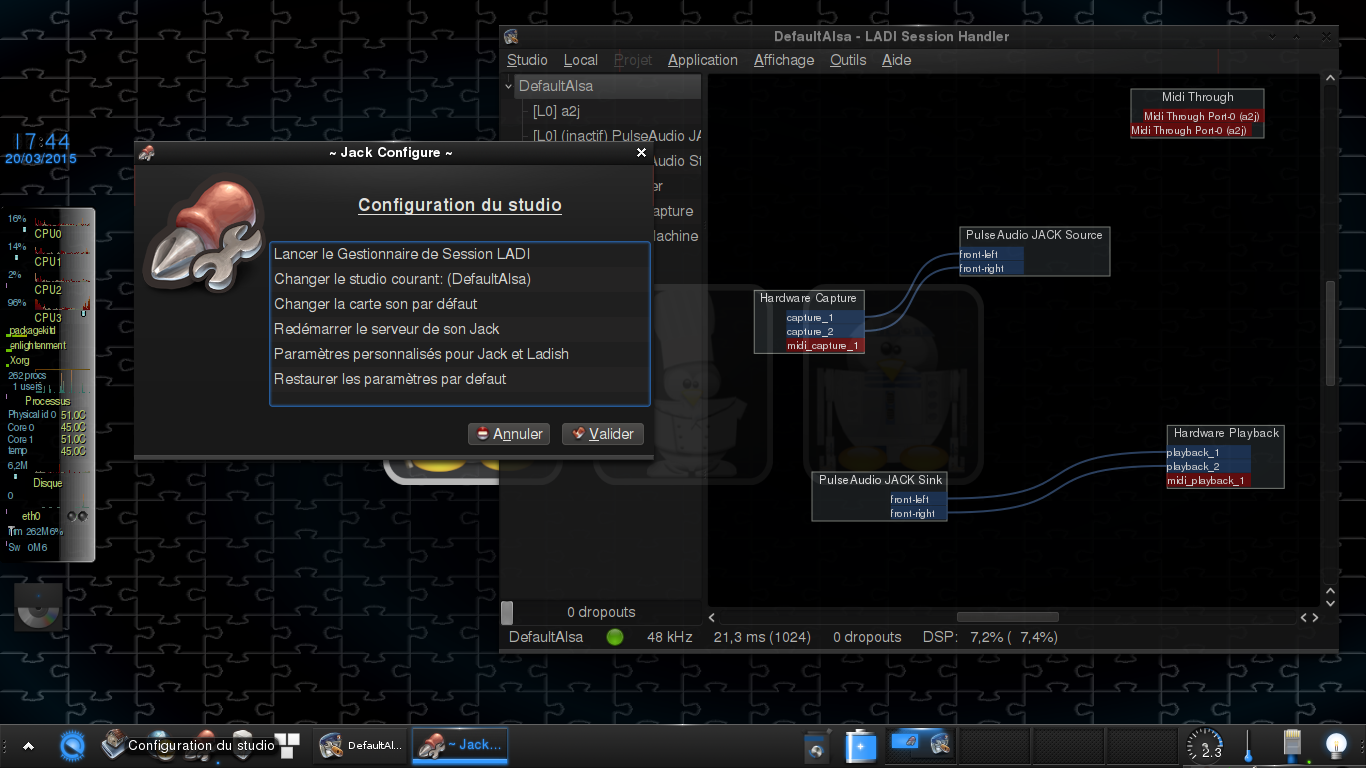Open the network ethernet tray icon
This screenshot has width=1366, height=768.
[1291, 746]
